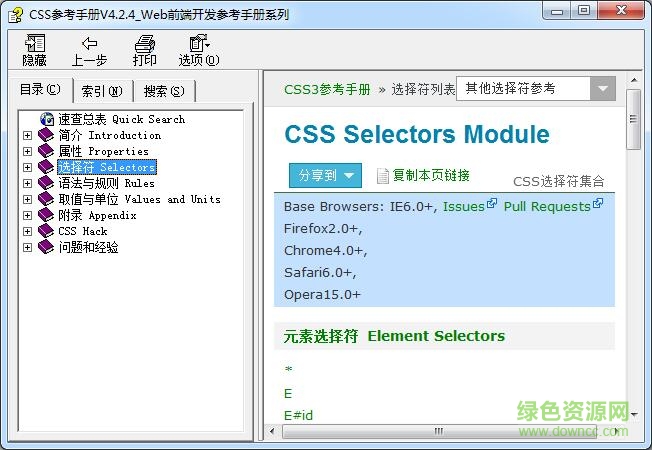
Task: Select 问题和经验 tree item label
Action: pos(88,247)
